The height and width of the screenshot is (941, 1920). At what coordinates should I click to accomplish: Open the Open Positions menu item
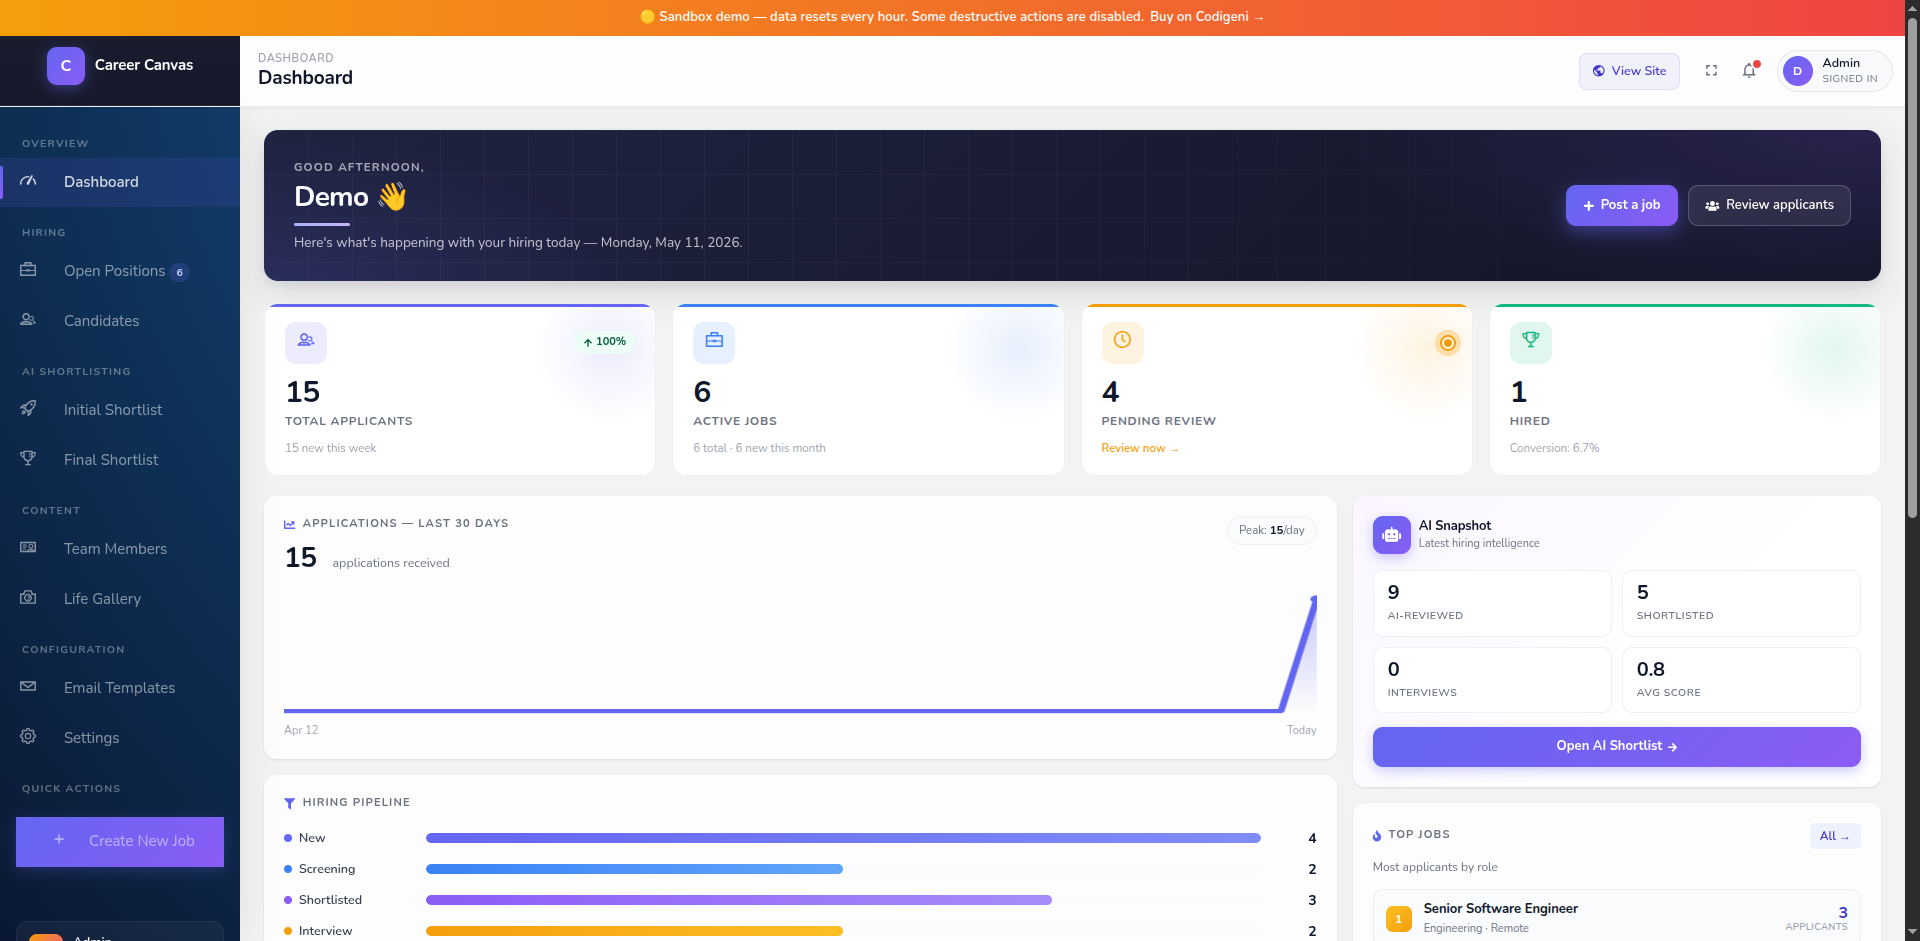coord(120,271)
